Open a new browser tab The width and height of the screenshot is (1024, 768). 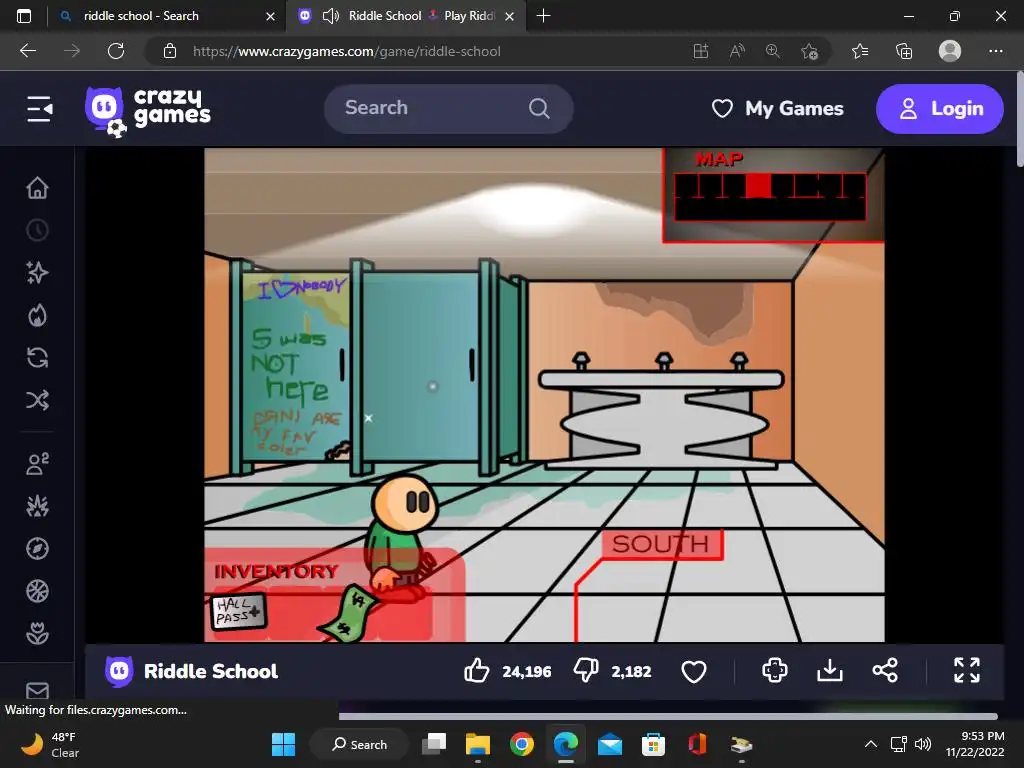tap(543, 16)
